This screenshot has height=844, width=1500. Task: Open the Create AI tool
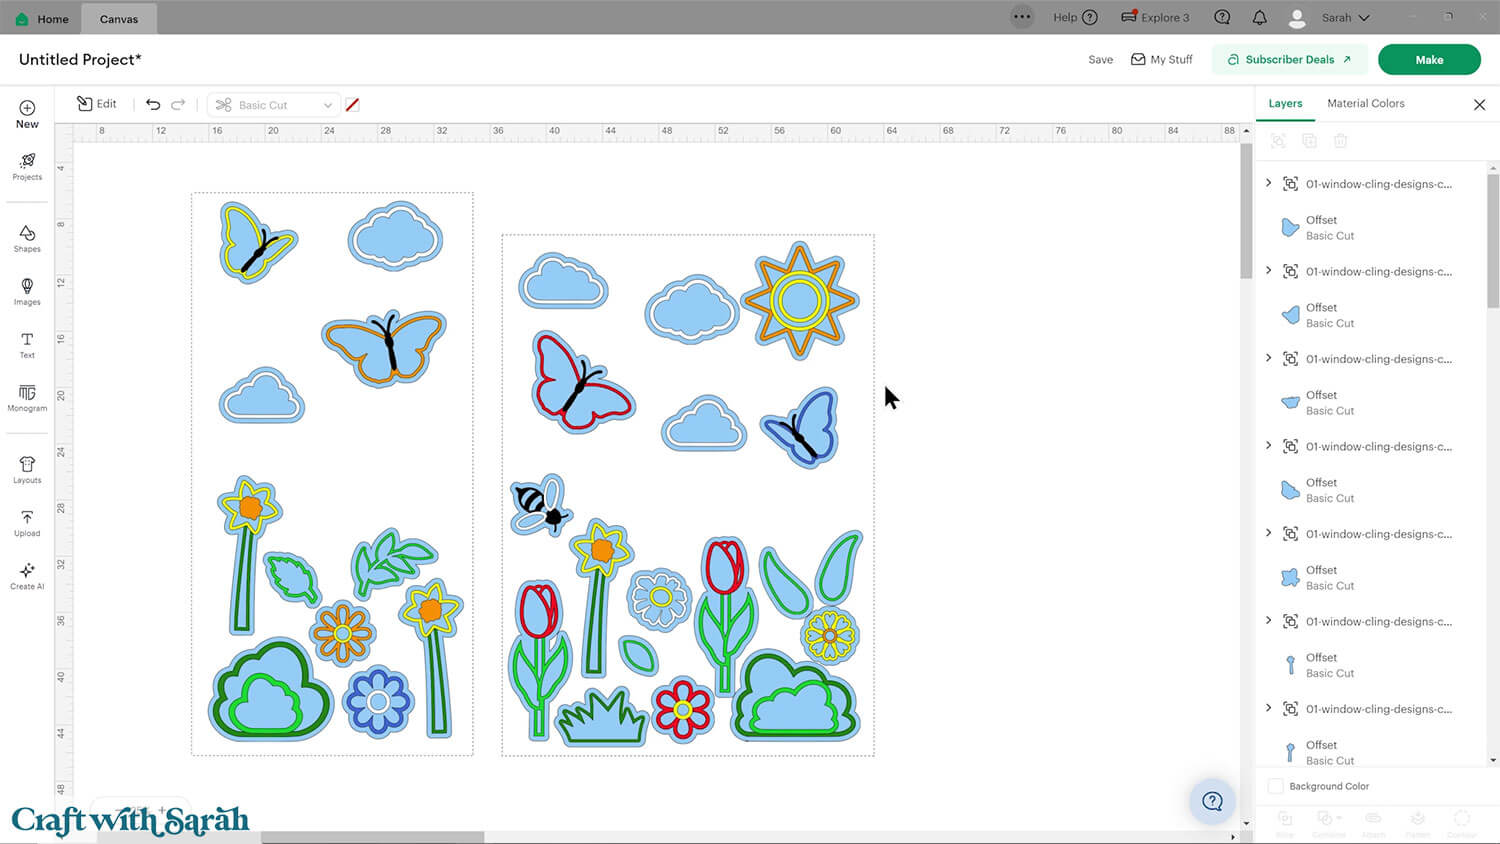tap(27, 576)
